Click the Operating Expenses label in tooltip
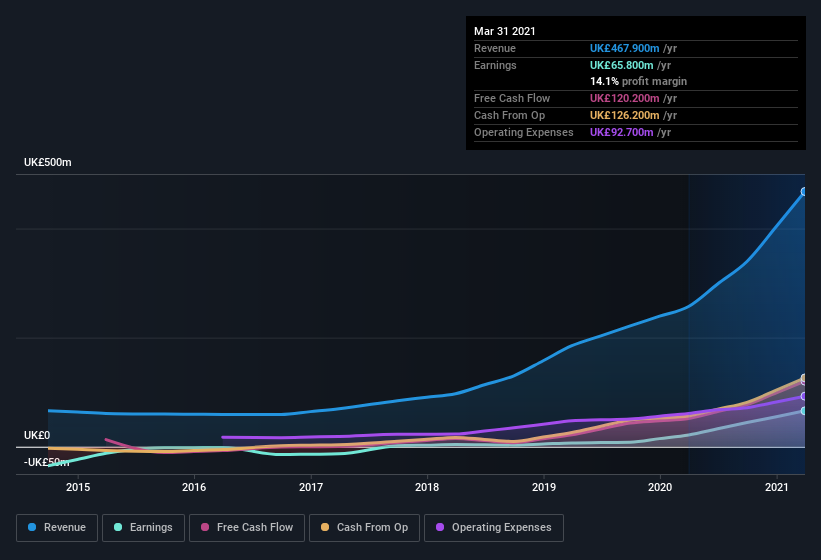 click(x=524, y=132)
